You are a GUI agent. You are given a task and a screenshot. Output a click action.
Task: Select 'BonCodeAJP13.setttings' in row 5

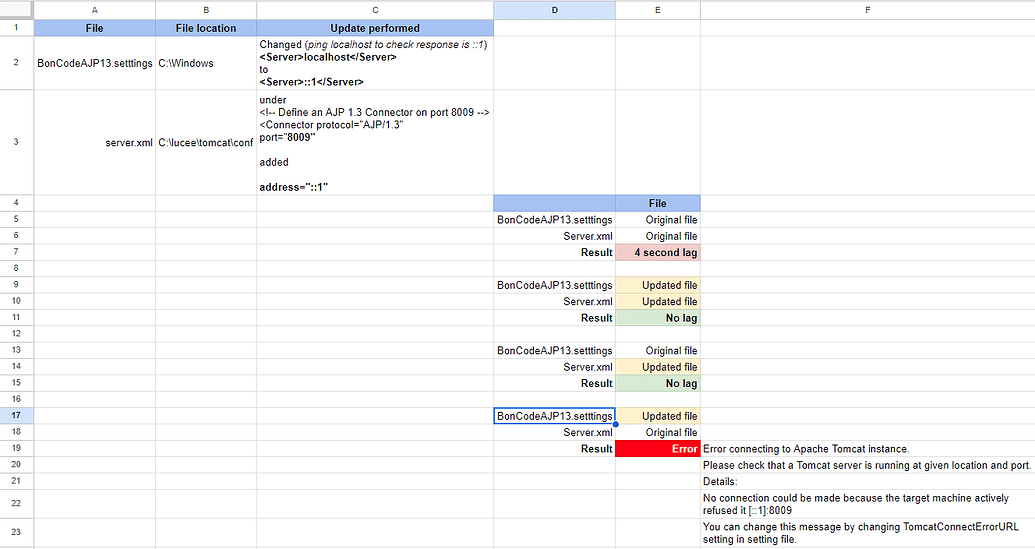click(554, 220)
